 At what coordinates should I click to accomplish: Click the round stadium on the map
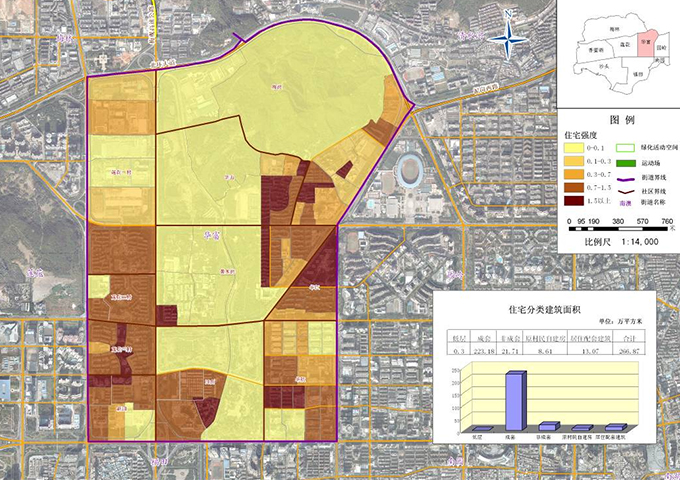point(411,170)
